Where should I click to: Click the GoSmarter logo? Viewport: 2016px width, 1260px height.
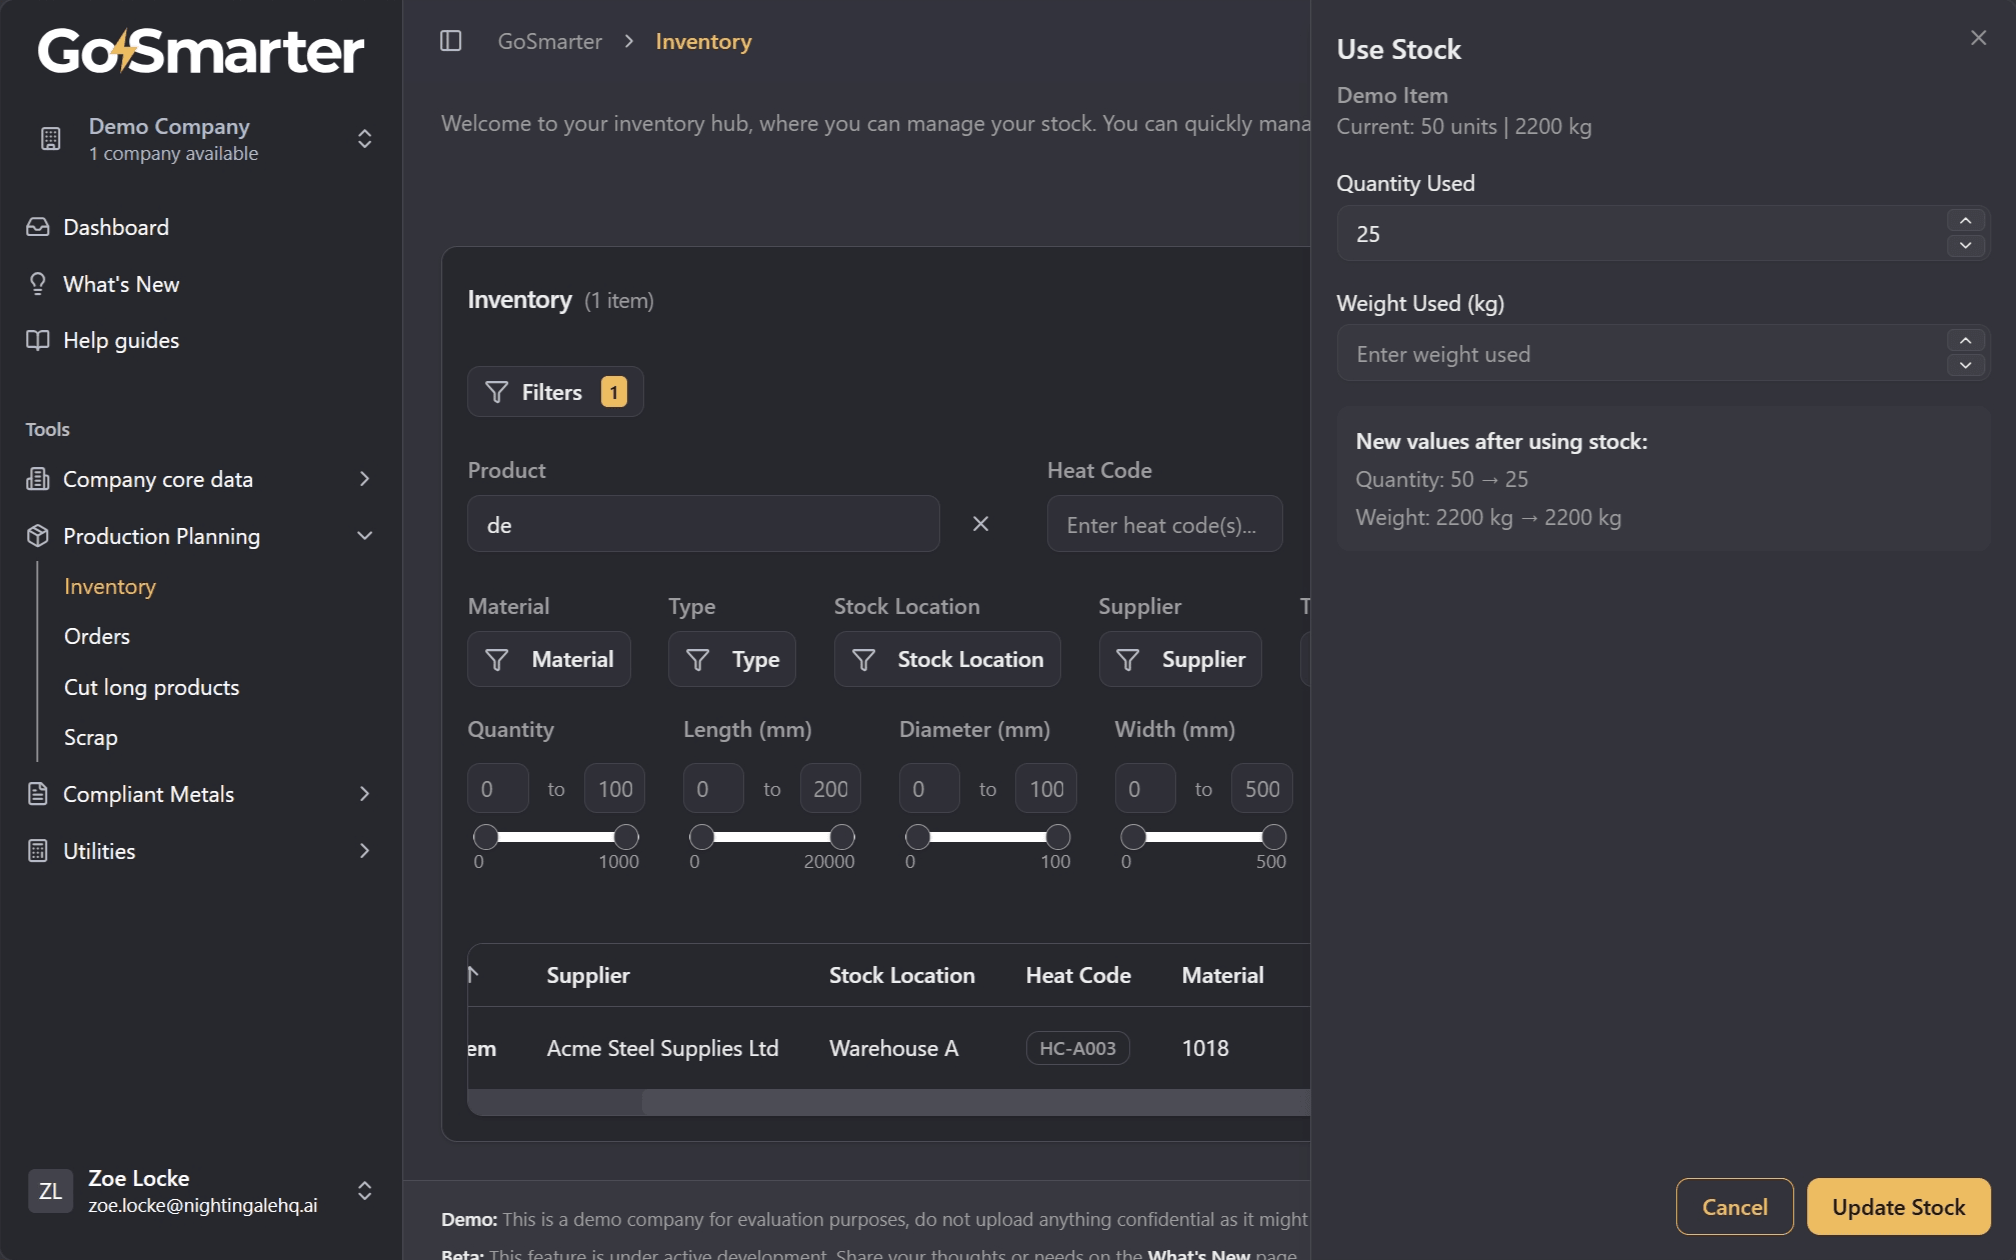[x=201, y=51]
